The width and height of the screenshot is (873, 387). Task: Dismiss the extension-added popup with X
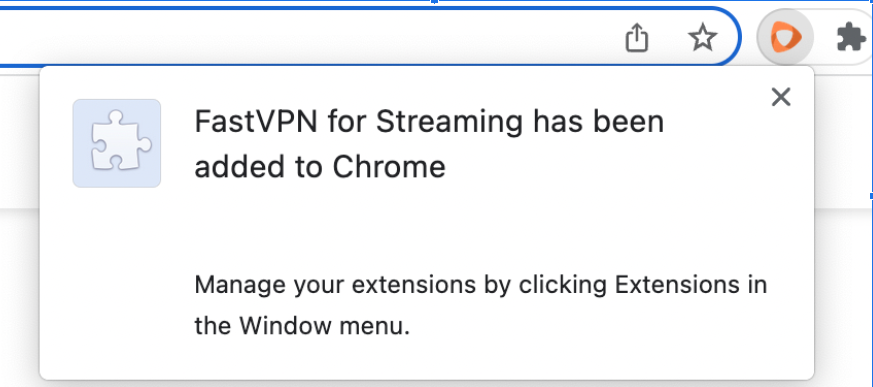(781, 97)
